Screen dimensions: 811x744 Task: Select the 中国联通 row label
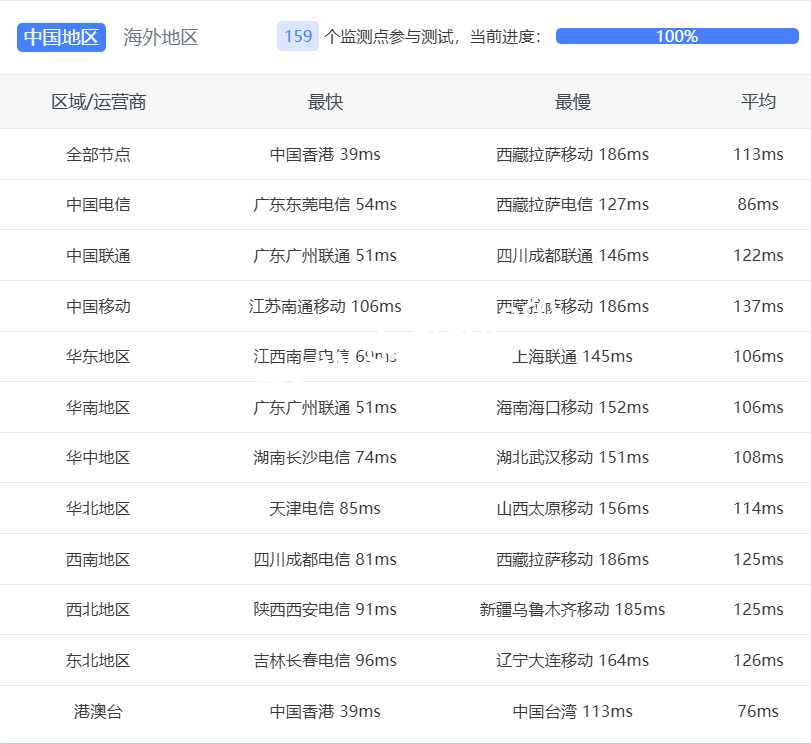pos(99,255)
